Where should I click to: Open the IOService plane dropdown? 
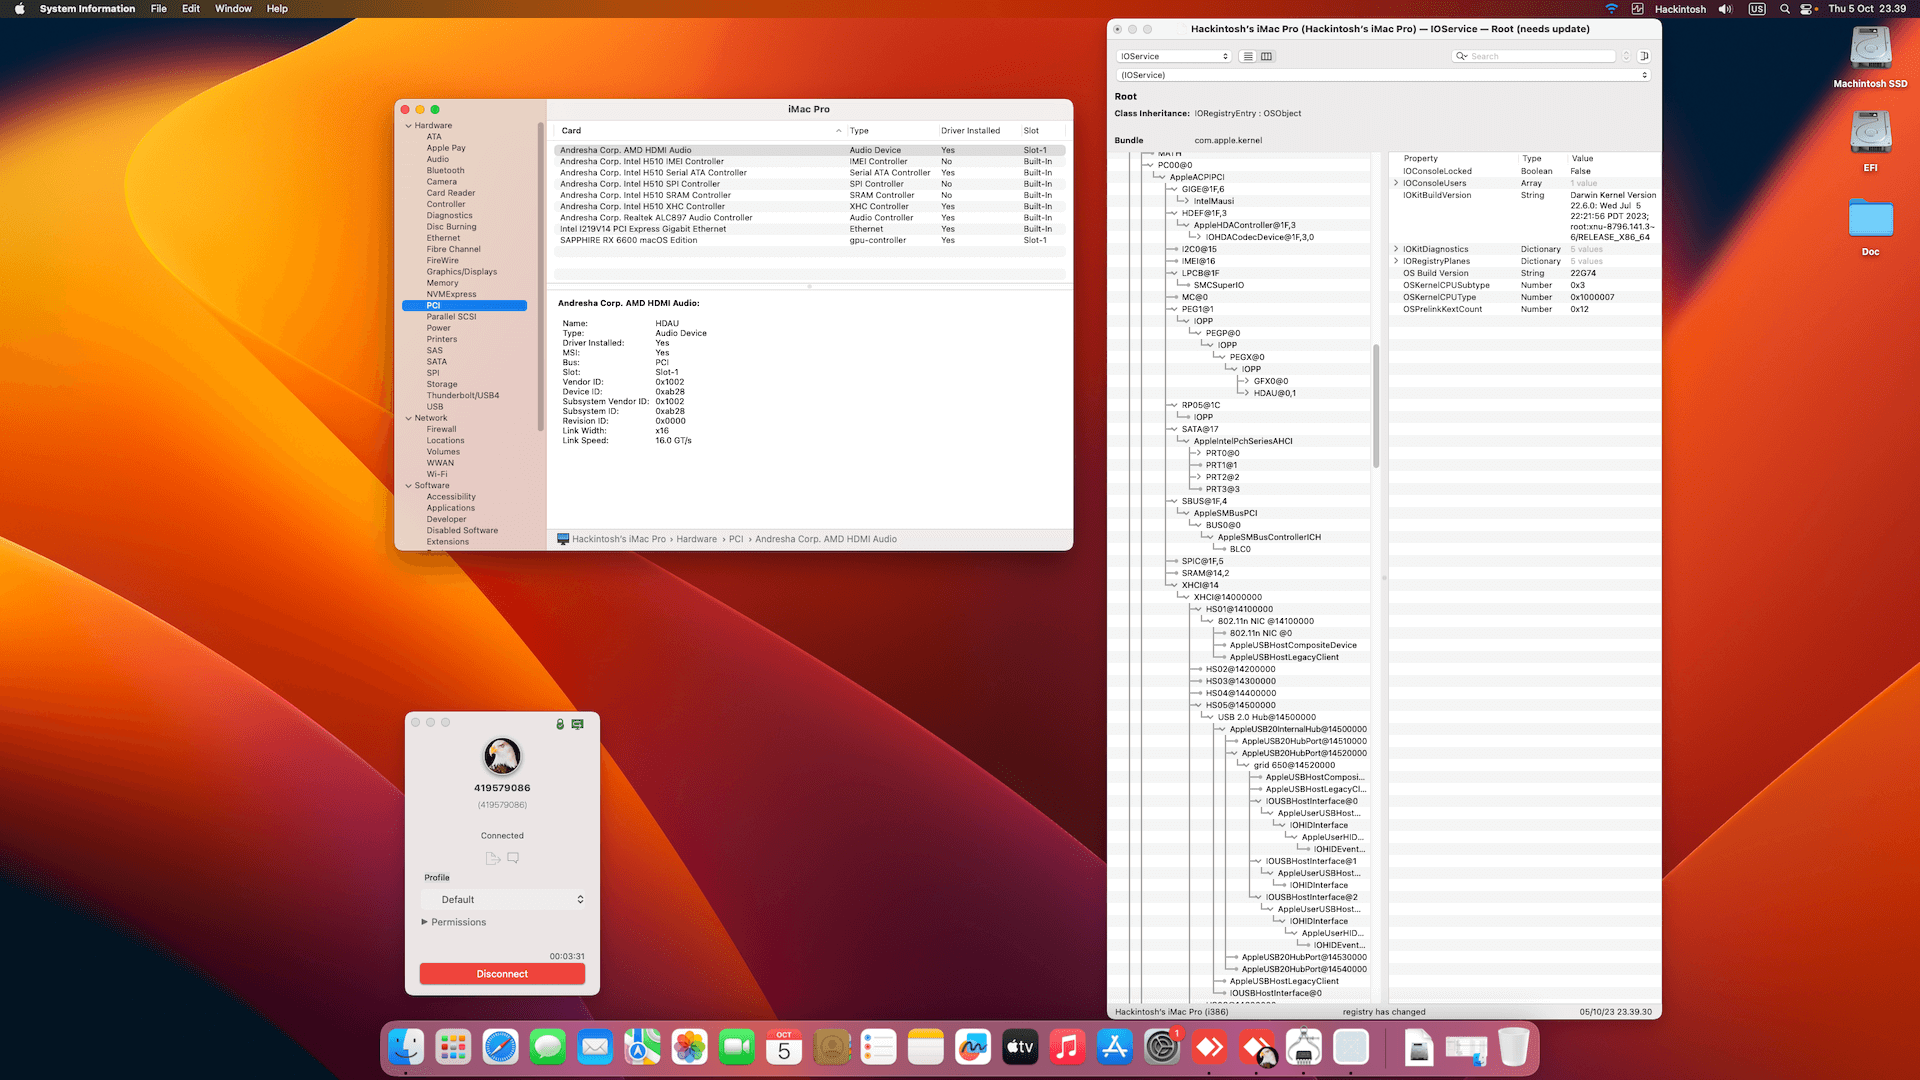click(x=1174, y=56)
